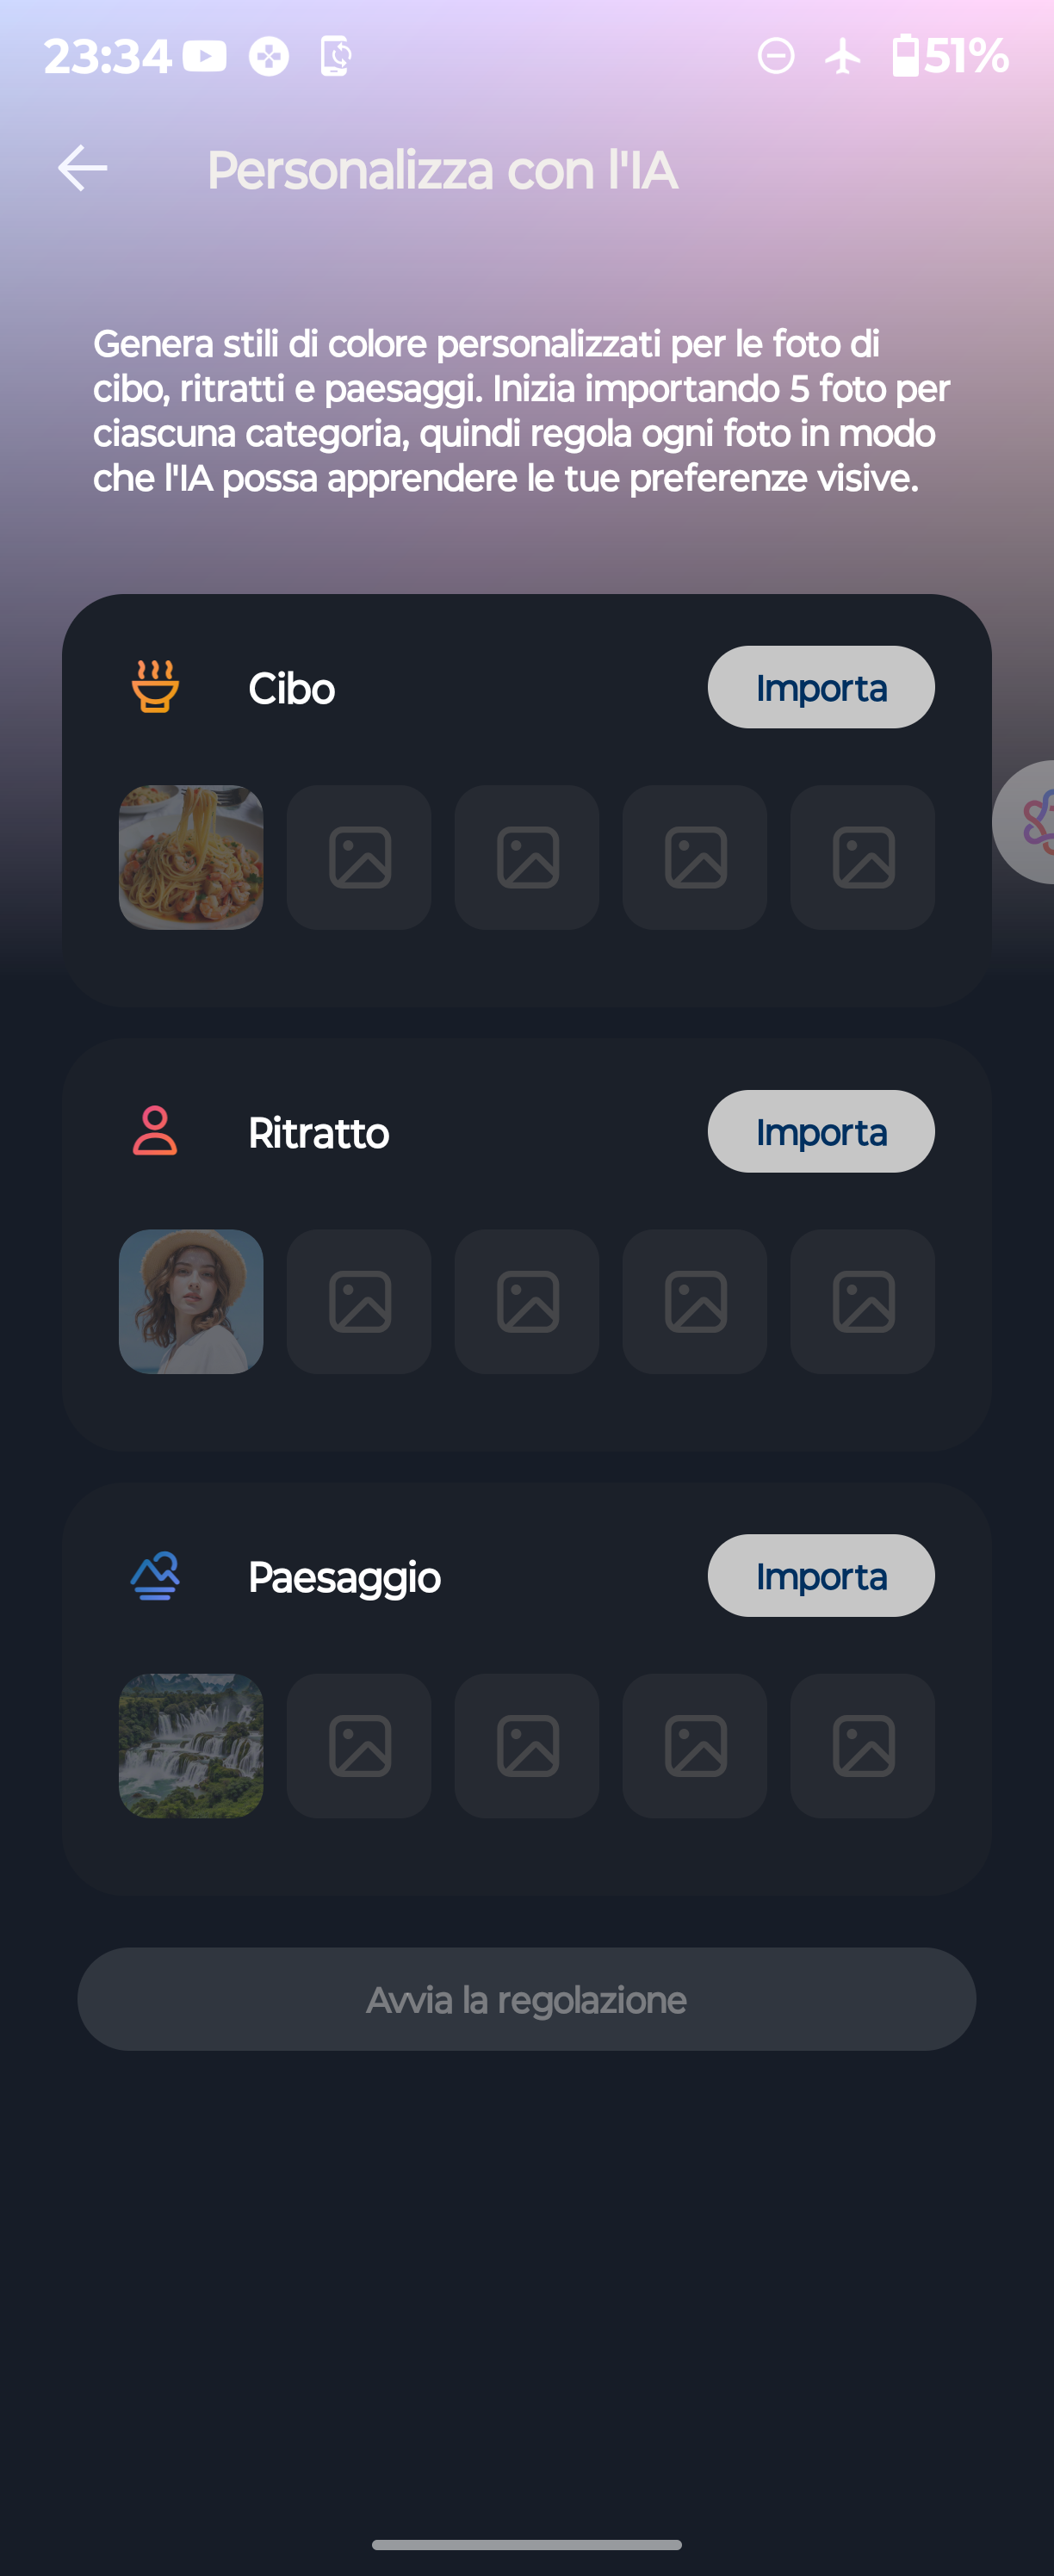Select the waterfall landscape thumbnail
This screenshot has height=2576, width=1054.
(x=191, y=1745)
